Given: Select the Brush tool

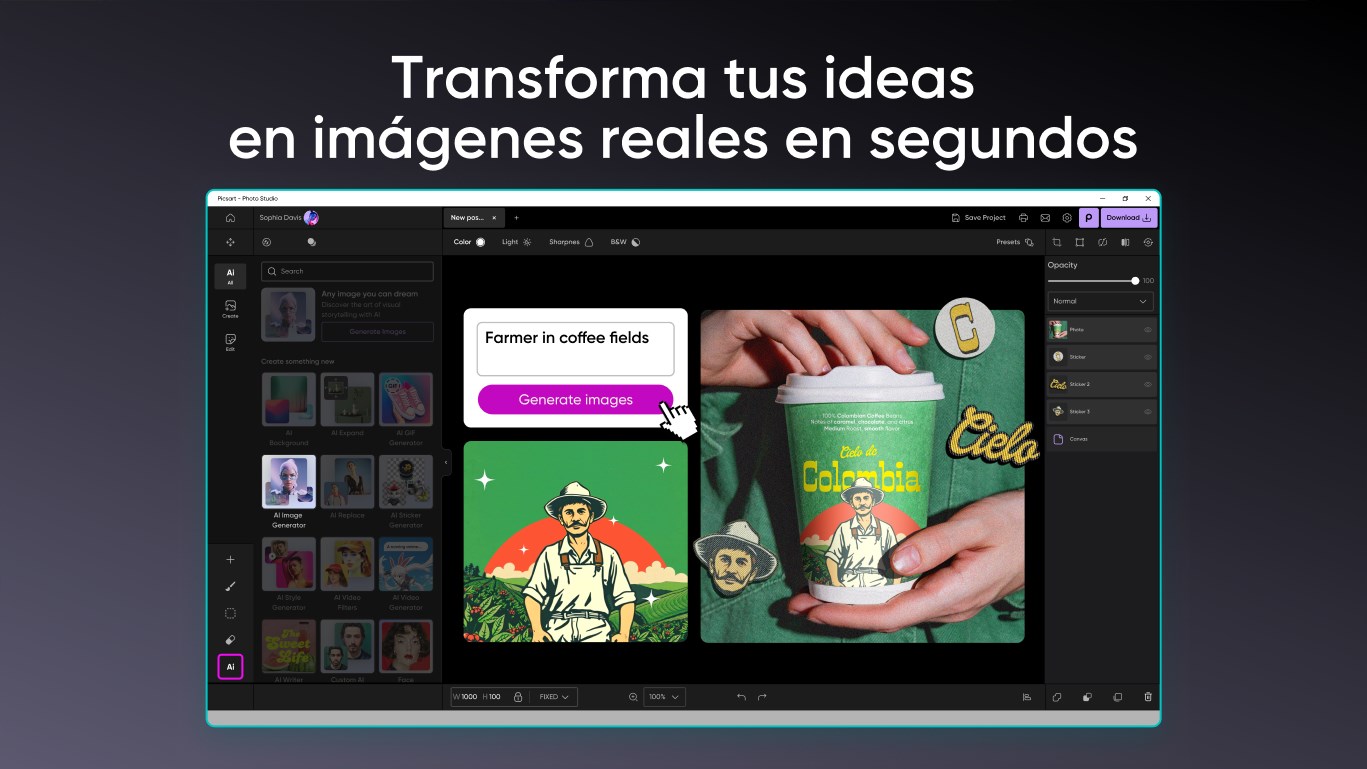Looking at the screenshot, I should pos(230,586).
